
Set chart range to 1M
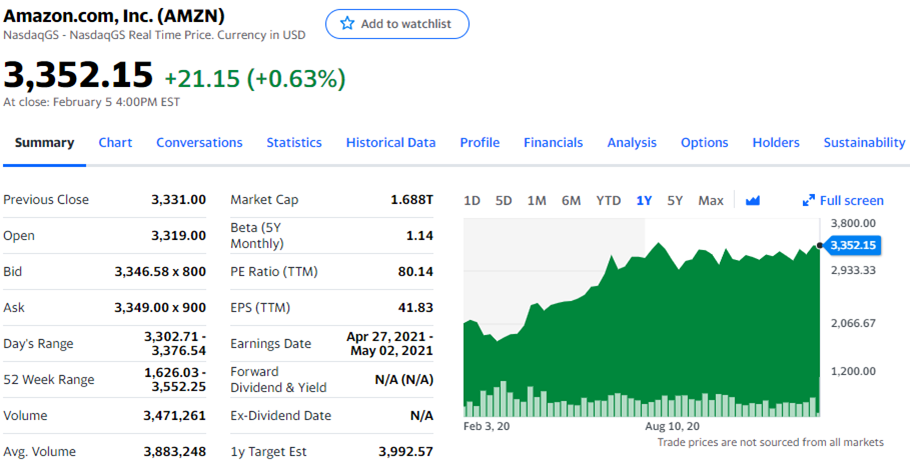[x=537, y=201]
